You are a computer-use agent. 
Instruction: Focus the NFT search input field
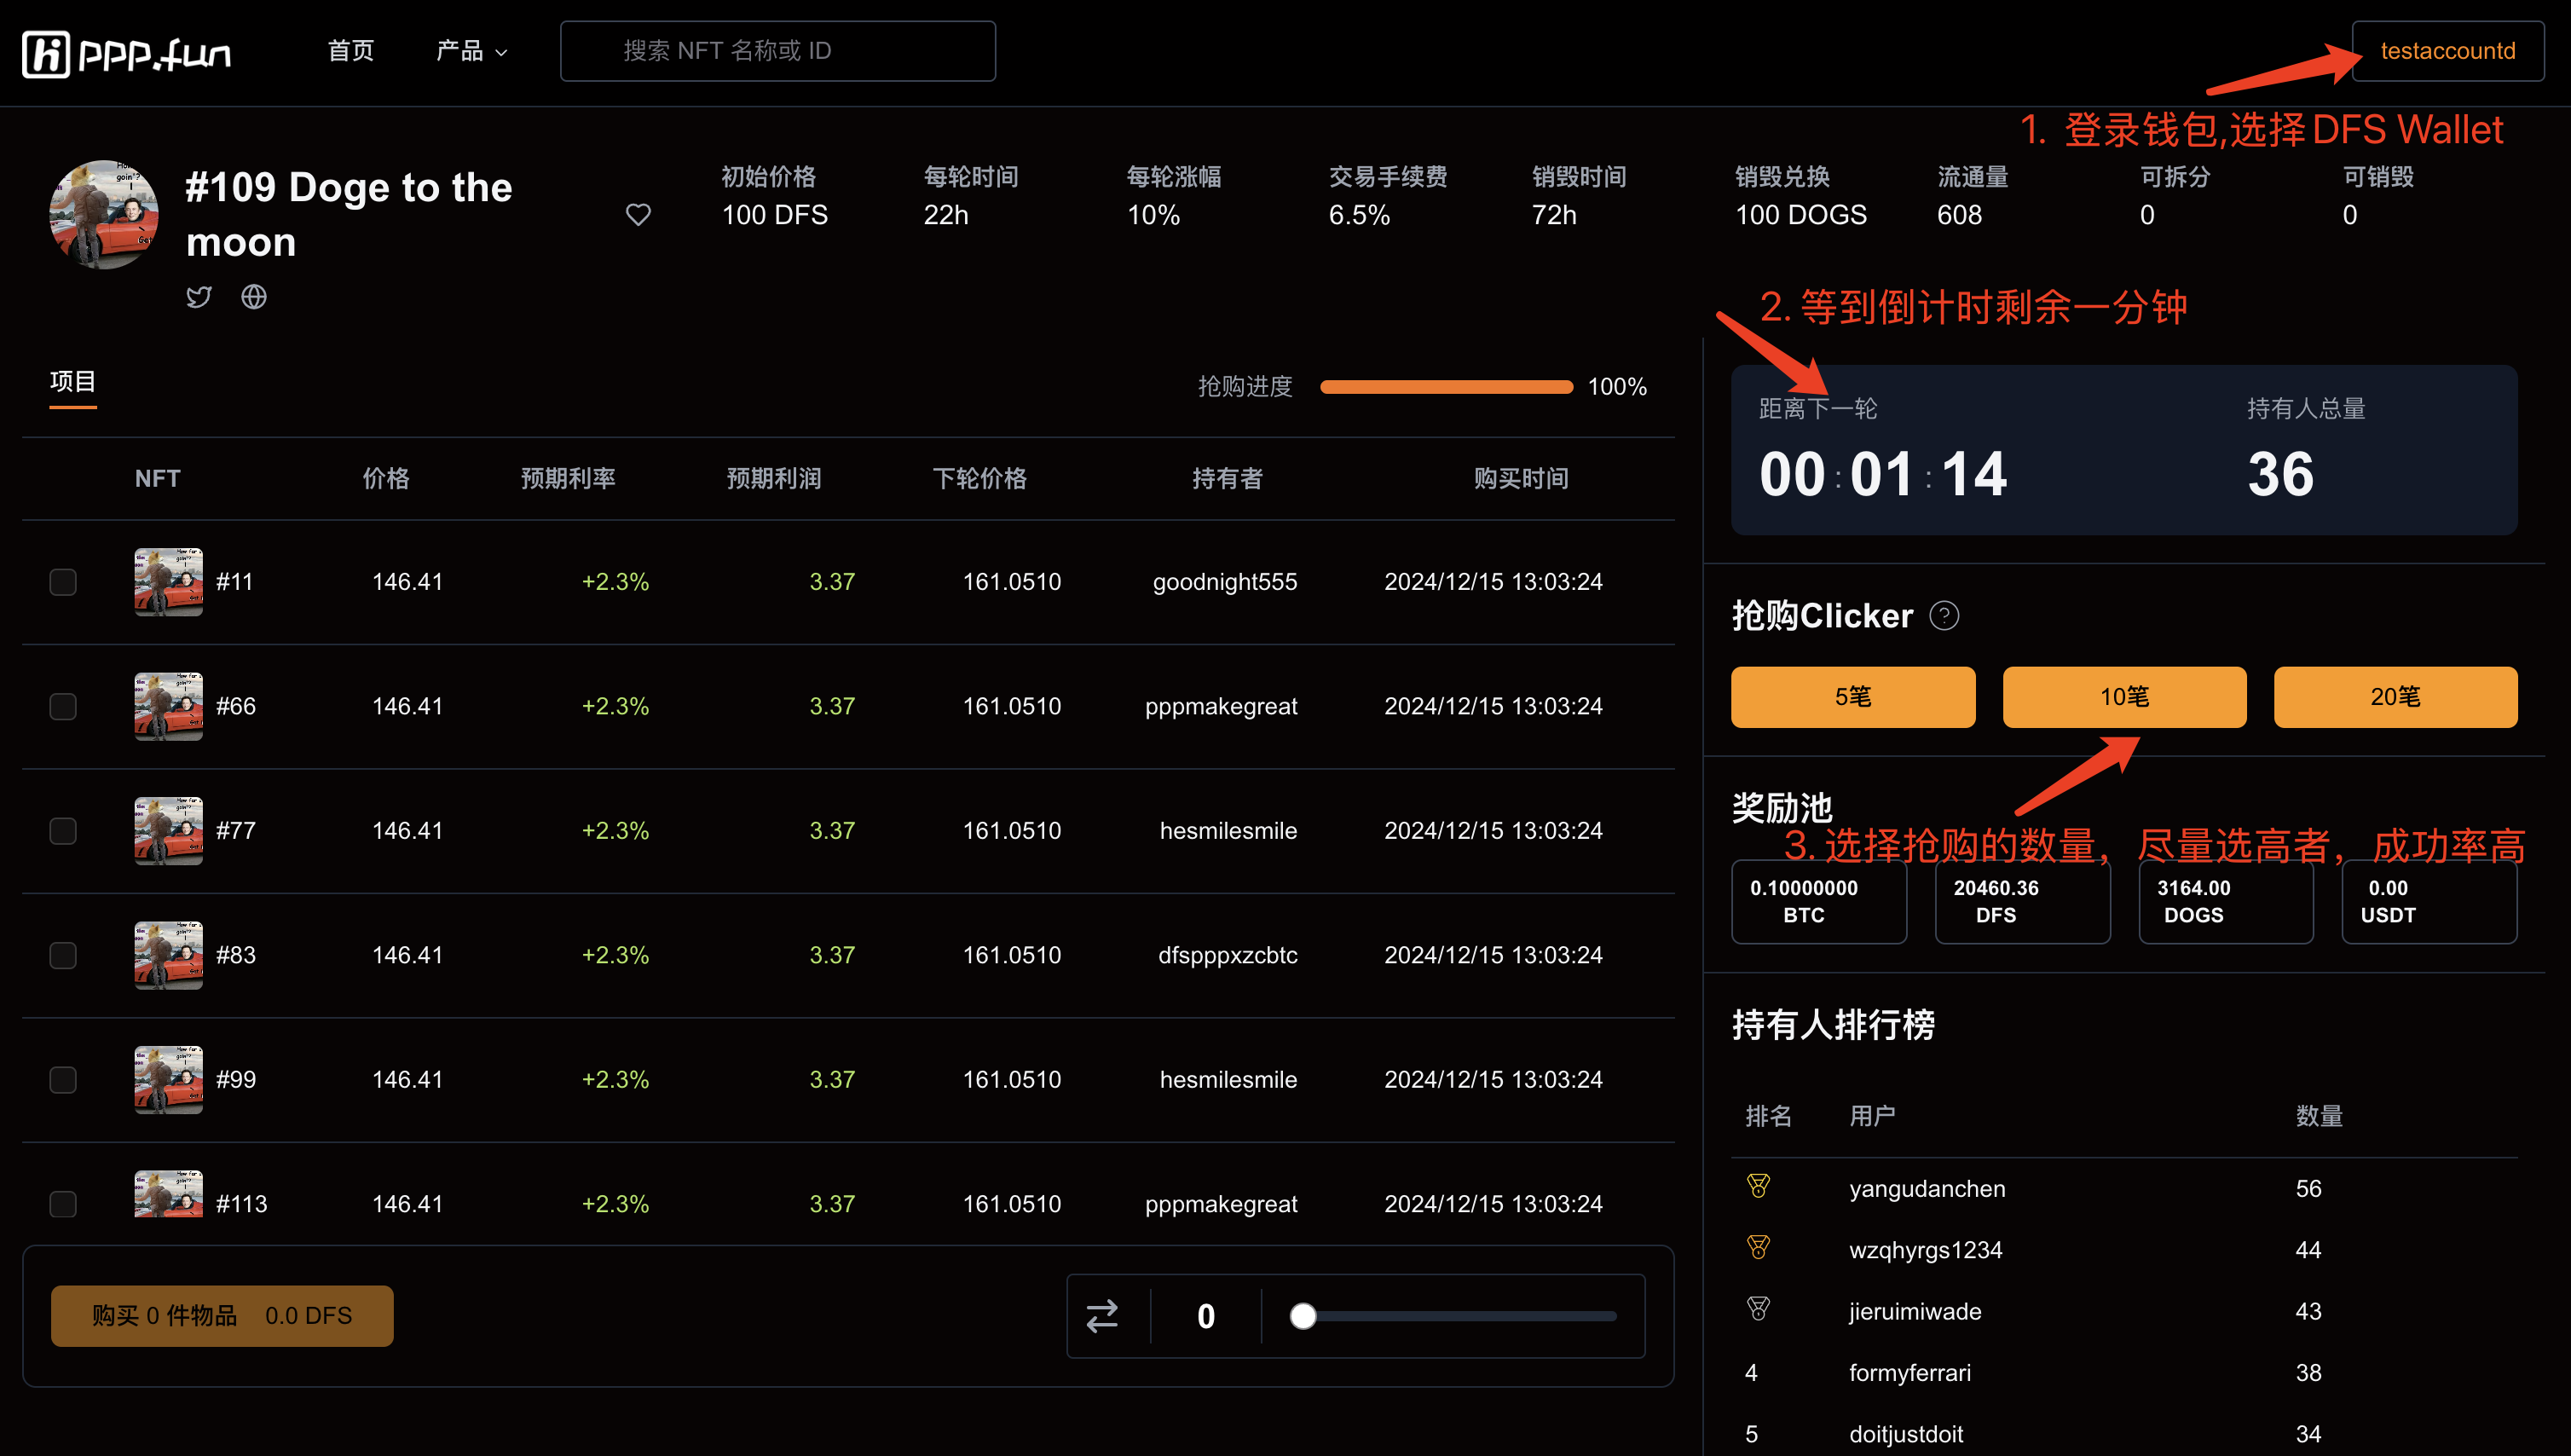[777, 51]
